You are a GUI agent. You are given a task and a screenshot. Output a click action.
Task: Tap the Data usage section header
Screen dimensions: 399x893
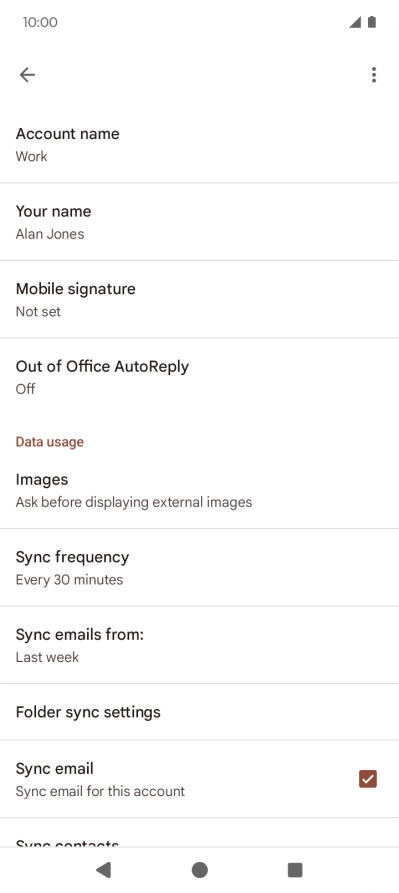click(x=50, y=442)
